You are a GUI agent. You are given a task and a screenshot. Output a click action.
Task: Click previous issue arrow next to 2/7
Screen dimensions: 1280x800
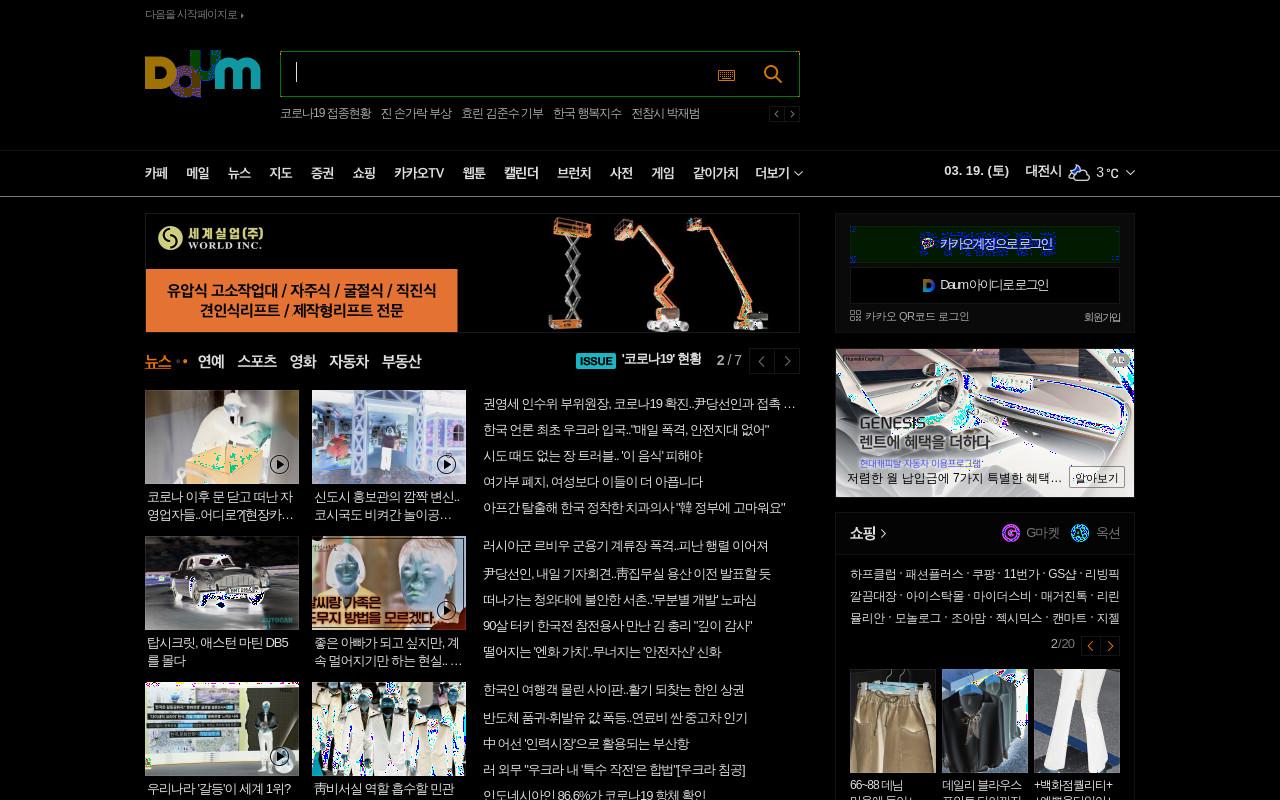pos(761,361)
